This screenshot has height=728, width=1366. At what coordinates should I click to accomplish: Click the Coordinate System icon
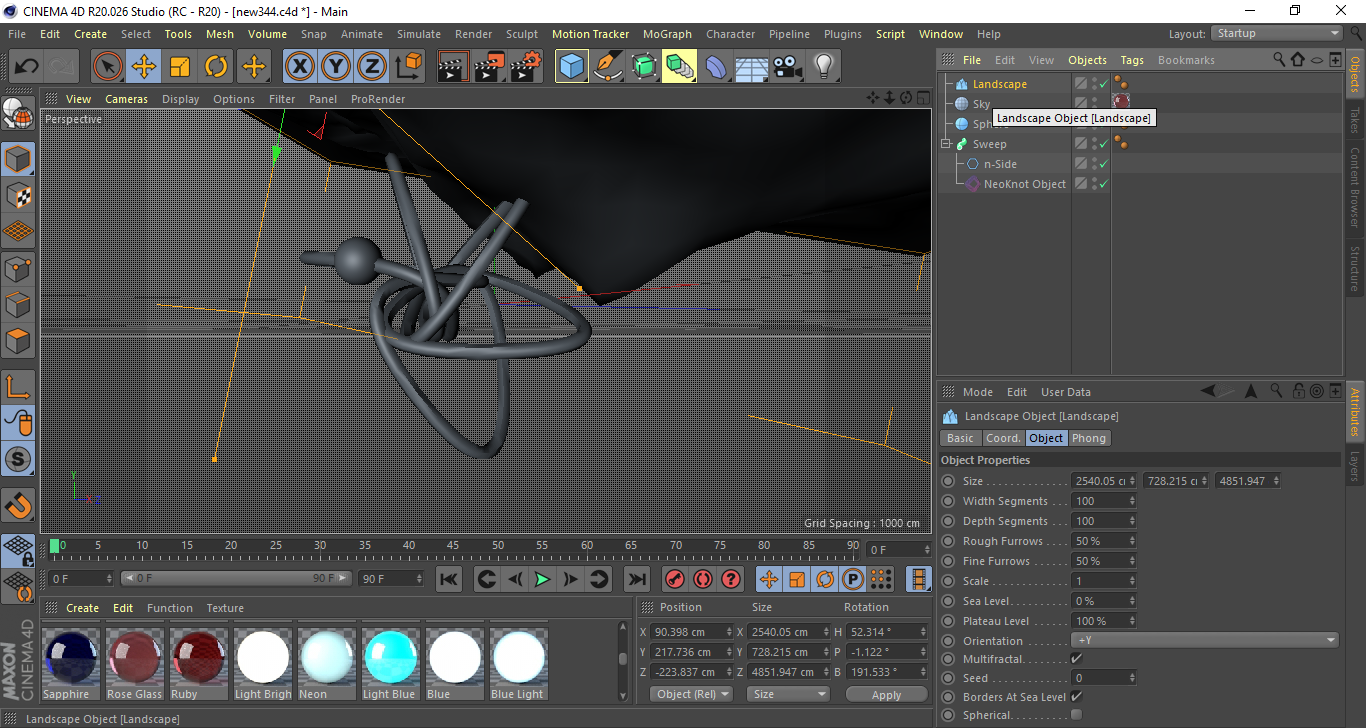(x=408, y=67)
